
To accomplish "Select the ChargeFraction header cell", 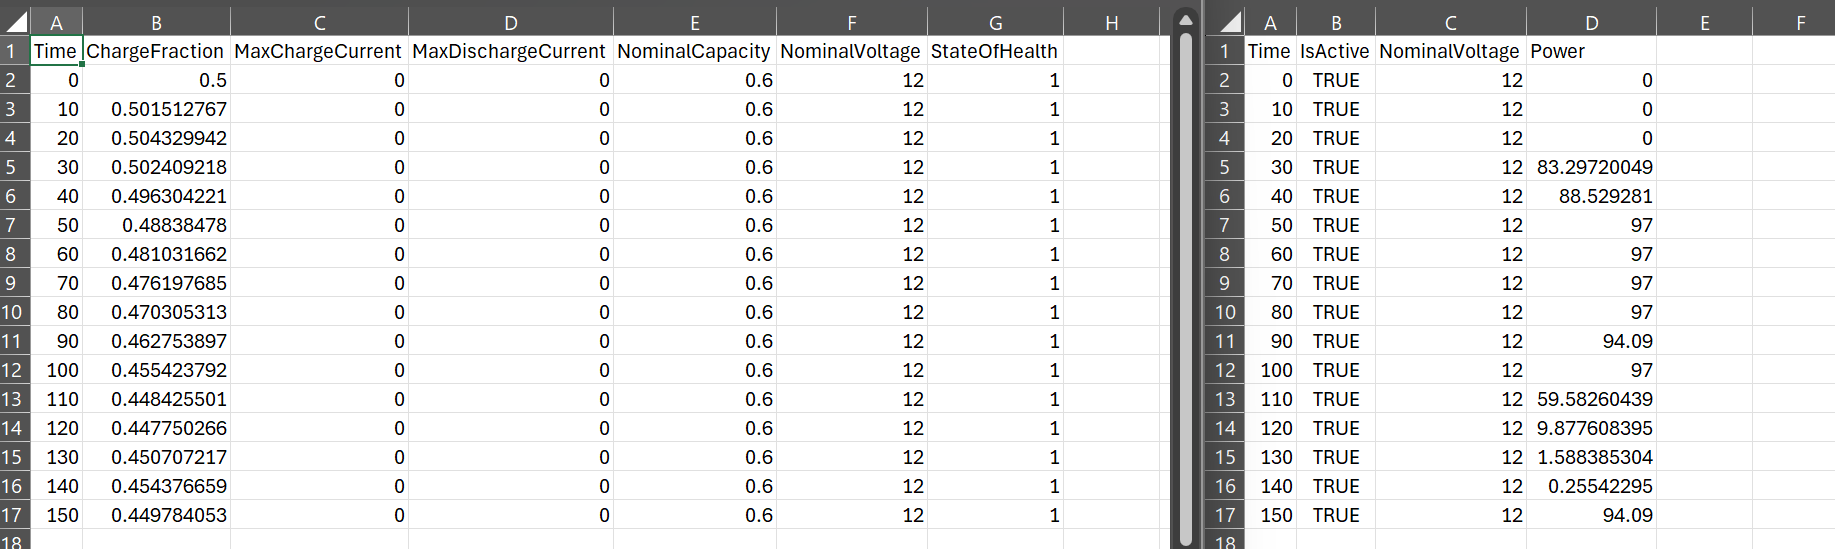I will click(x=155, y=51).
